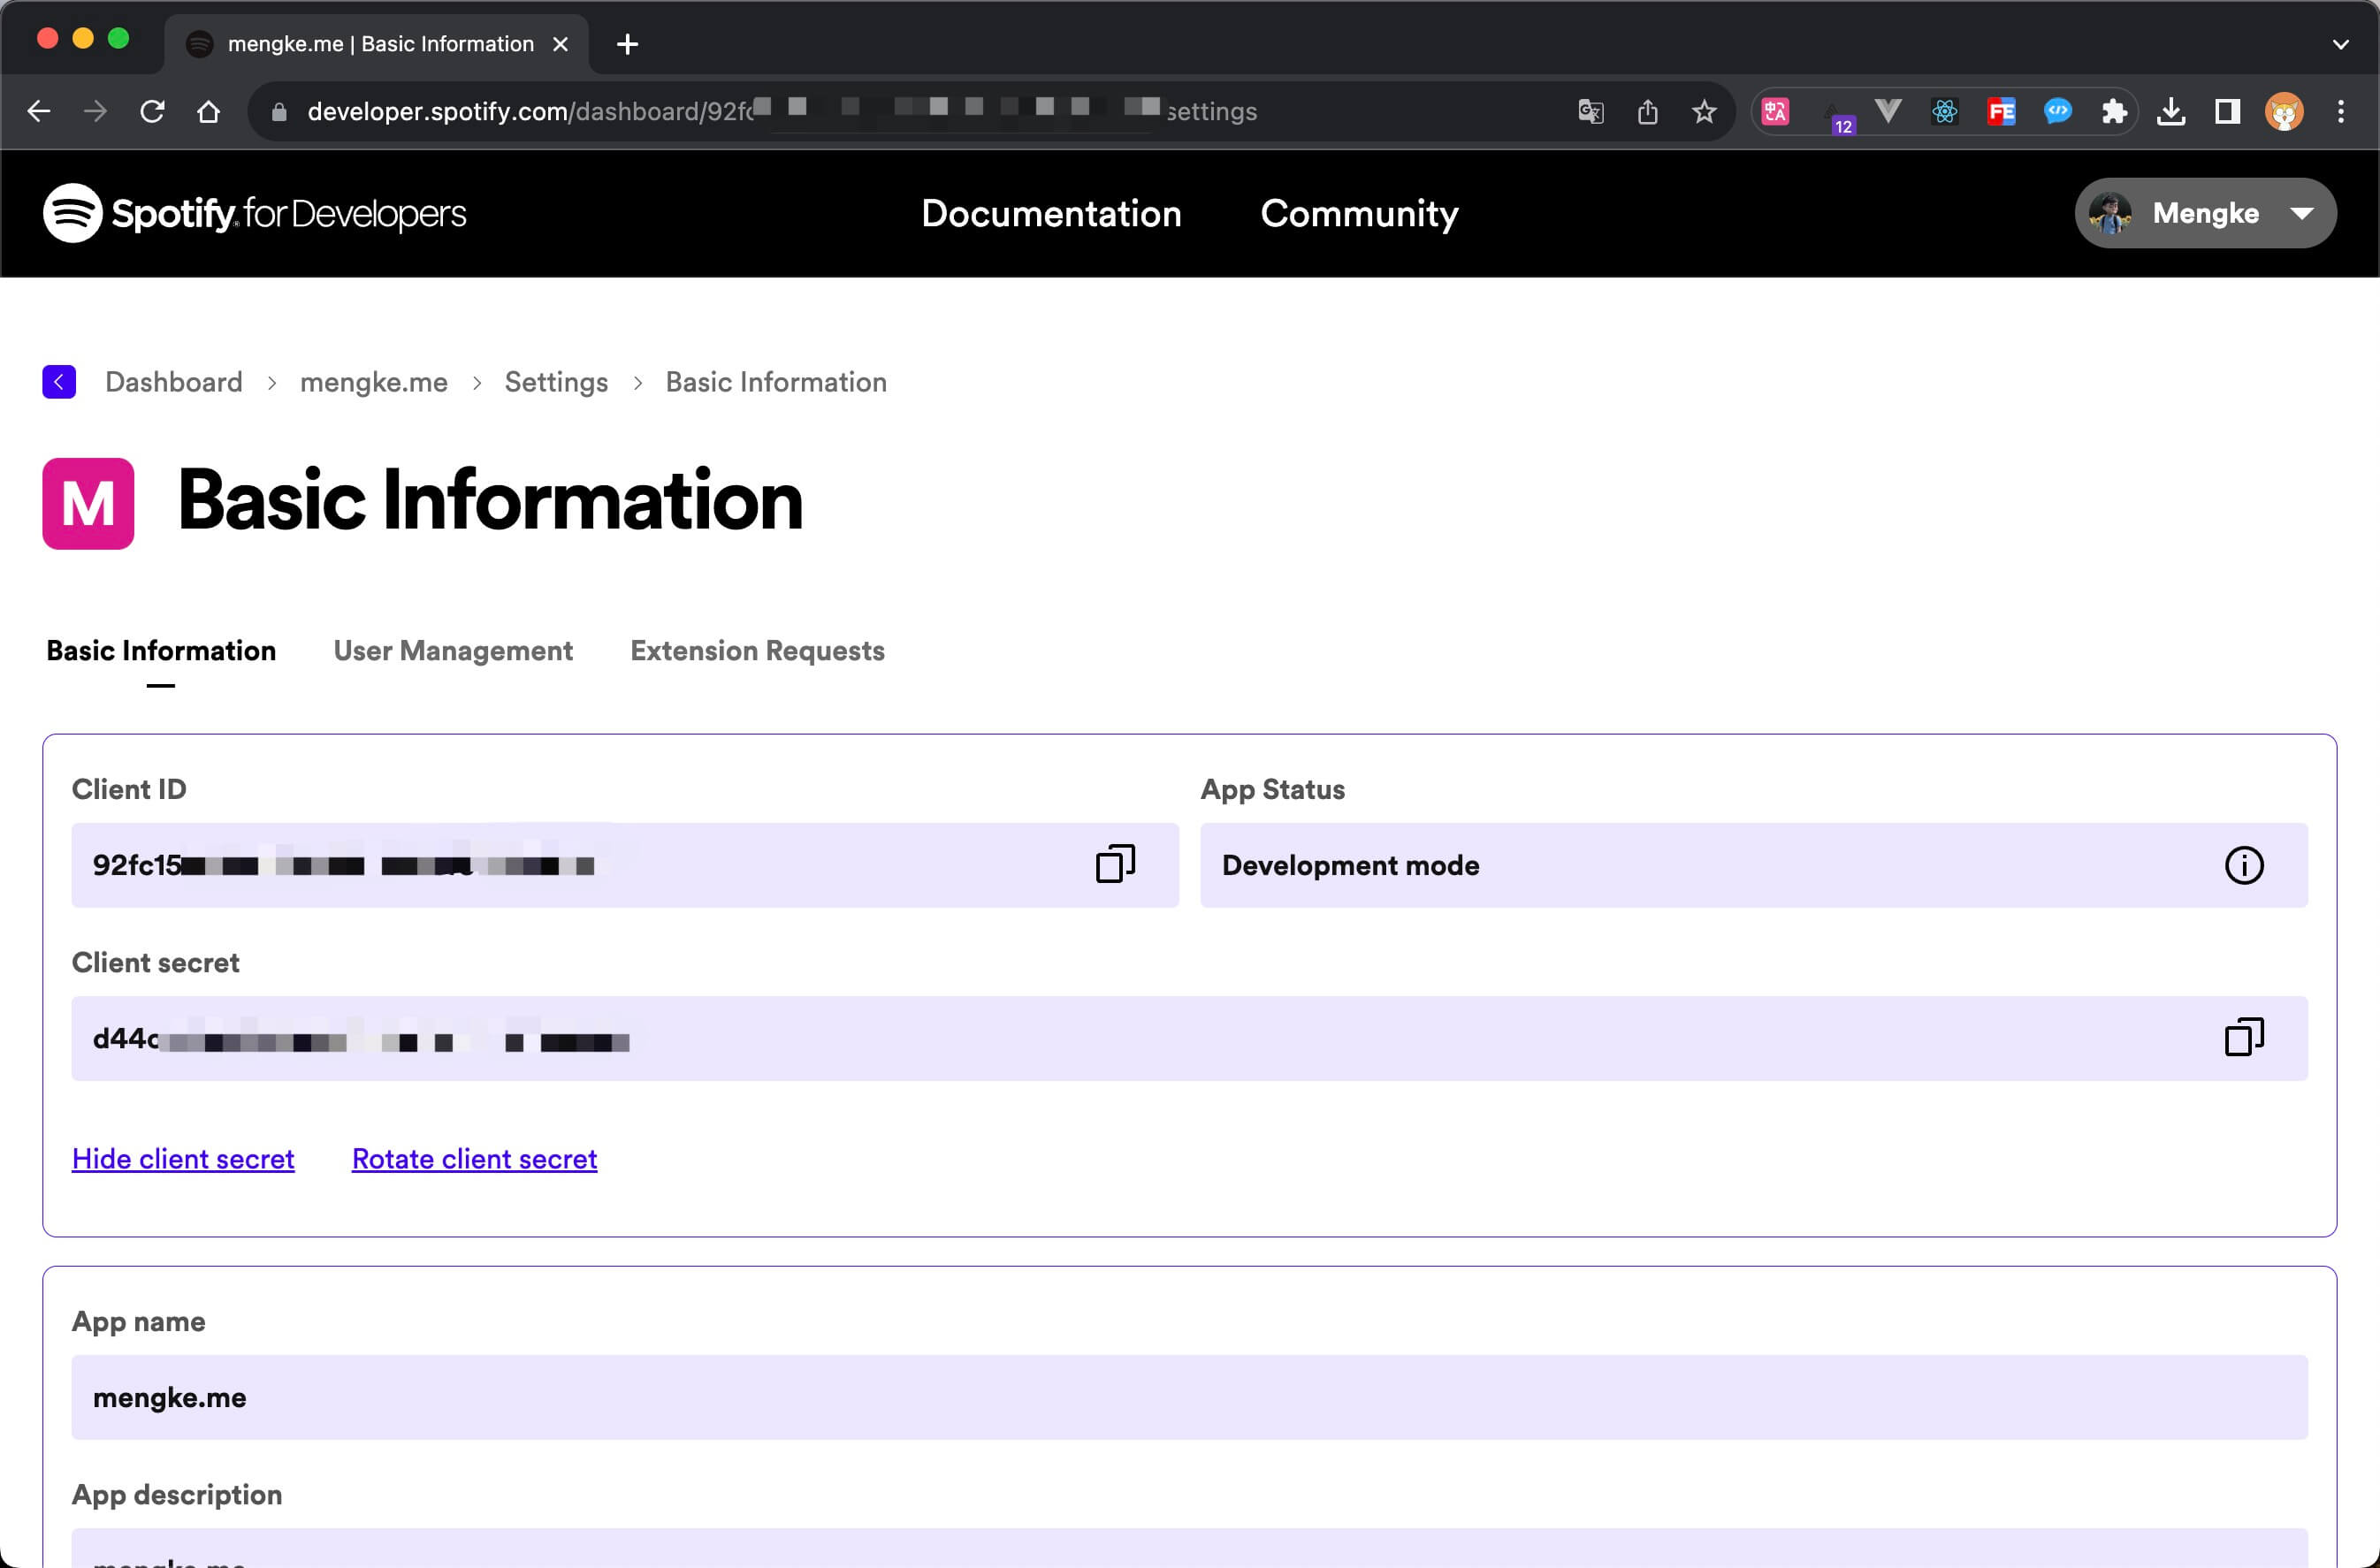Click the purple back arrow in breadcrumb

point(59,382)
